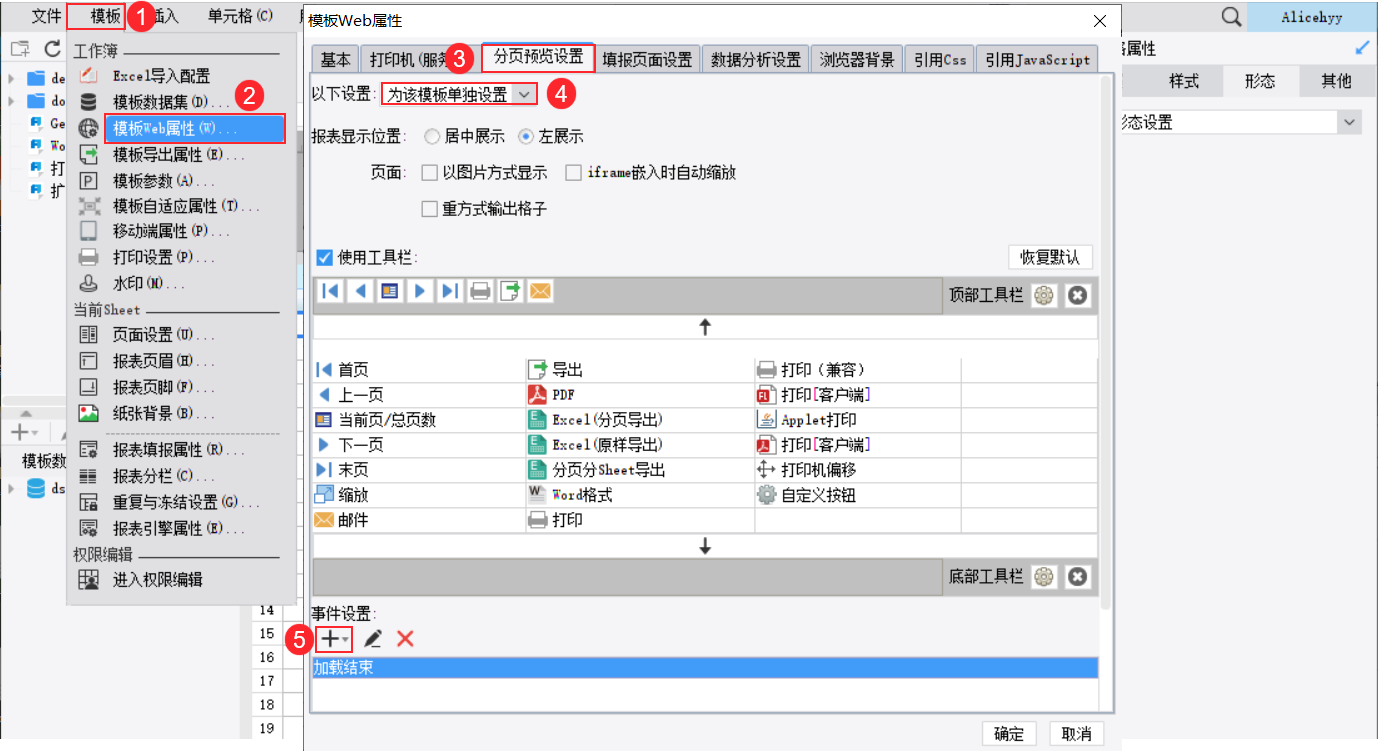Image resolution: width=1378 pixels, height=751 pixels.
Task: Open top toolbar gear settings icon
Action: [x=1044, y=296]
